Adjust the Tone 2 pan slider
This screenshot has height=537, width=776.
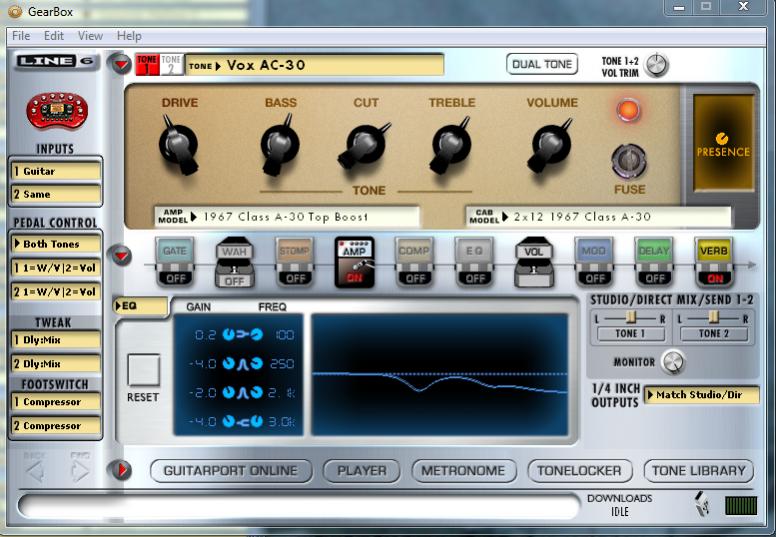click(713, 318)
